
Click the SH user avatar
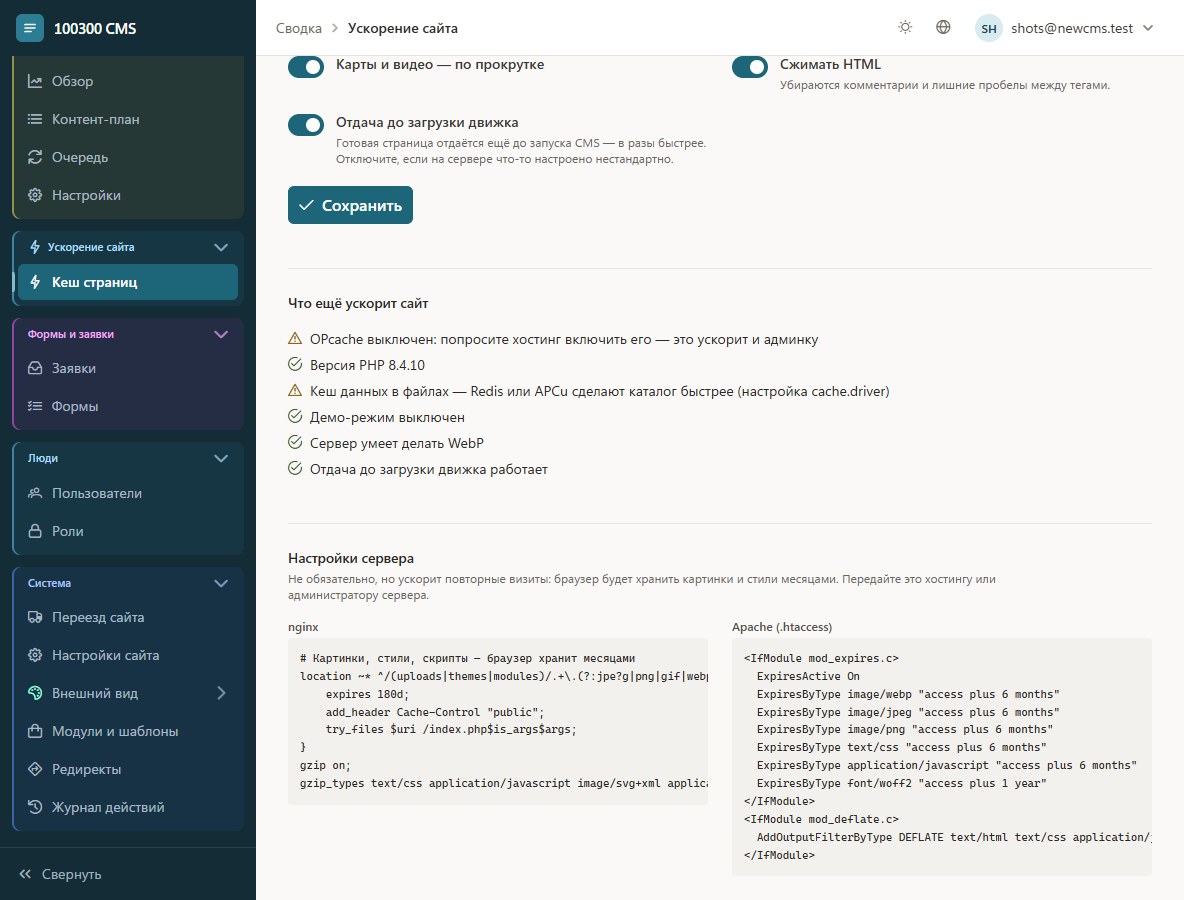tap(988, 28)
